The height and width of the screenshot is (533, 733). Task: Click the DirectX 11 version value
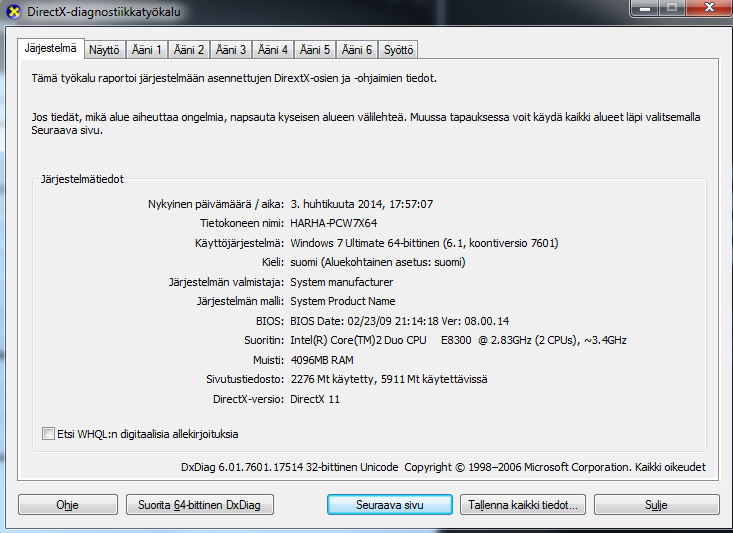pyautogui.click(x=315, y=399)
